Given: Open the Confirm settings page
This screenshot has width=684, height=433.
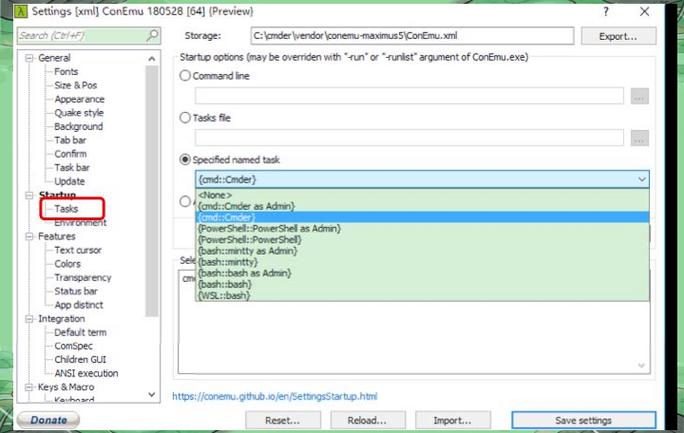Looking at the screenshot, I should [x=70, y=154].
